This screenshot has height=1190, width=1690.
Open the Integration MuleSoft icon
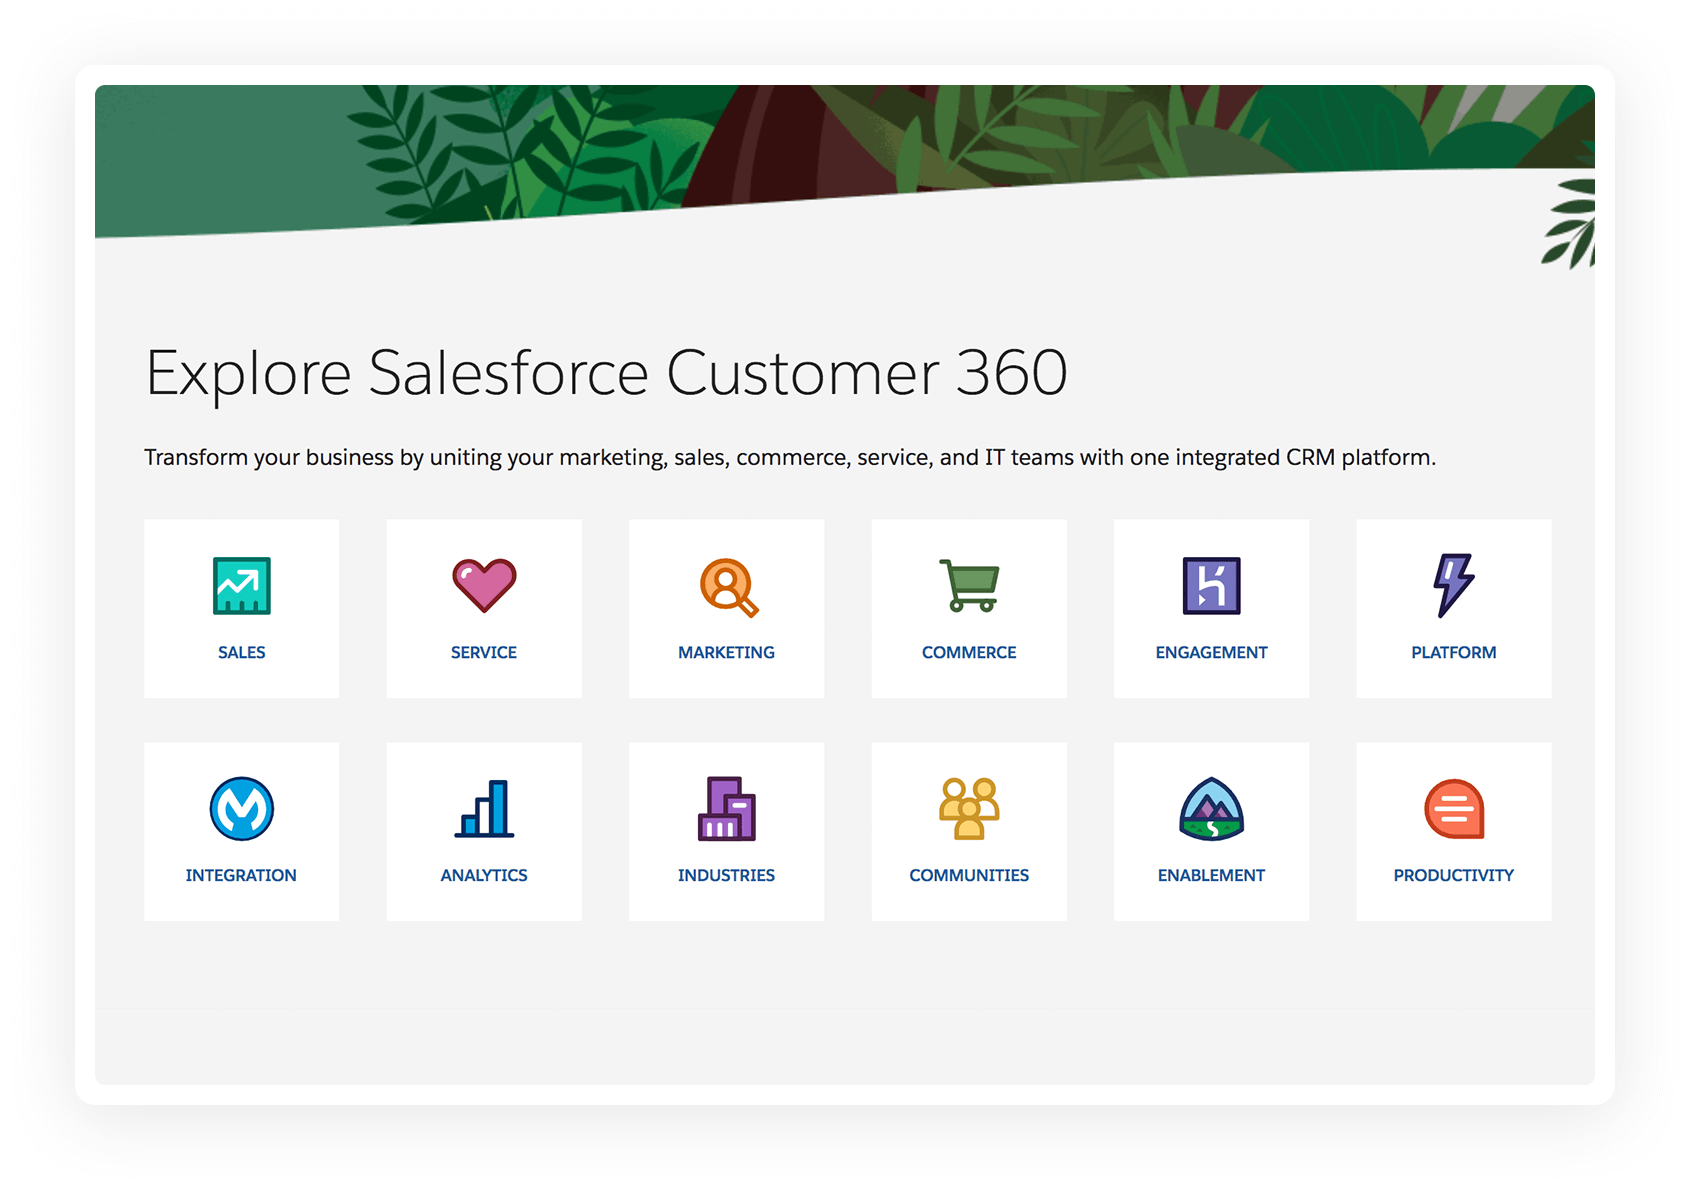(x=242, y=809)
